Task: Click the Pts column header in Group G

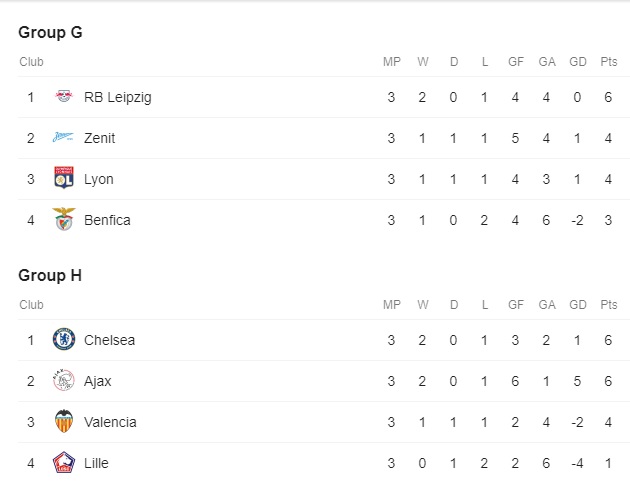Action: (609, 61)
